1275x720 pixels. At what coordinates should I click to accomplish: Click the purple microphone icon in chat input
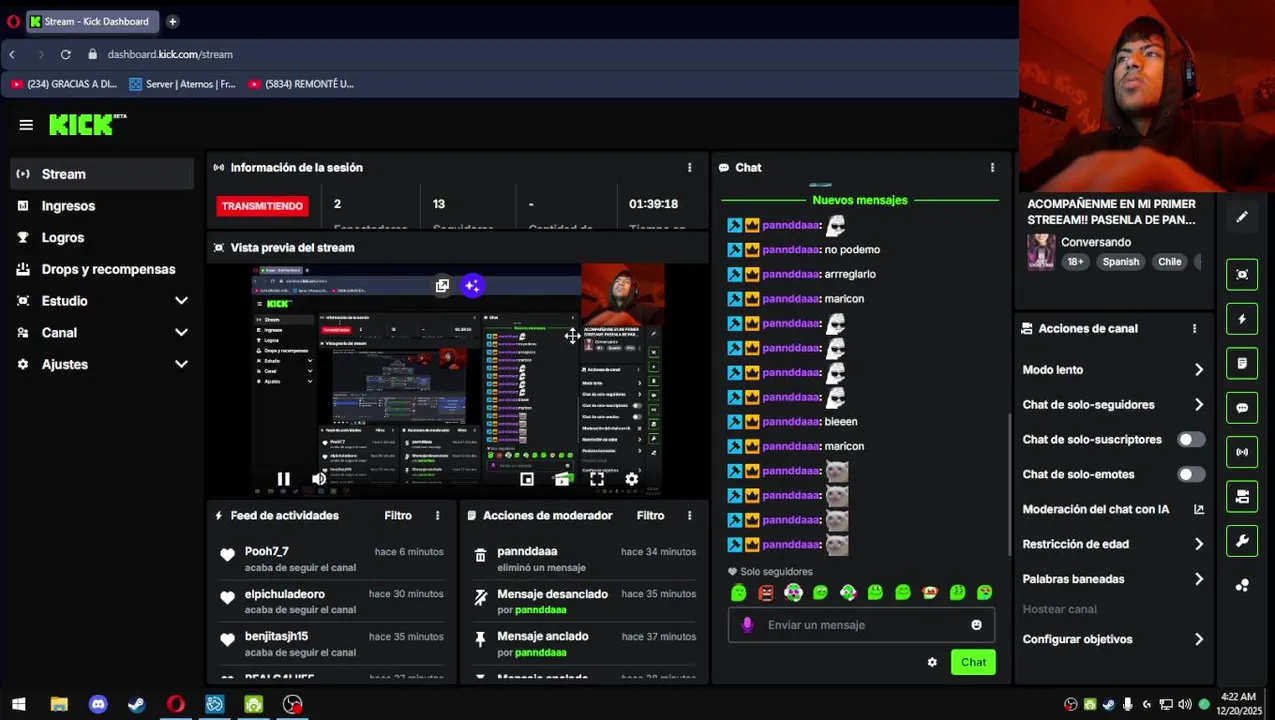[x=747, y=625]
